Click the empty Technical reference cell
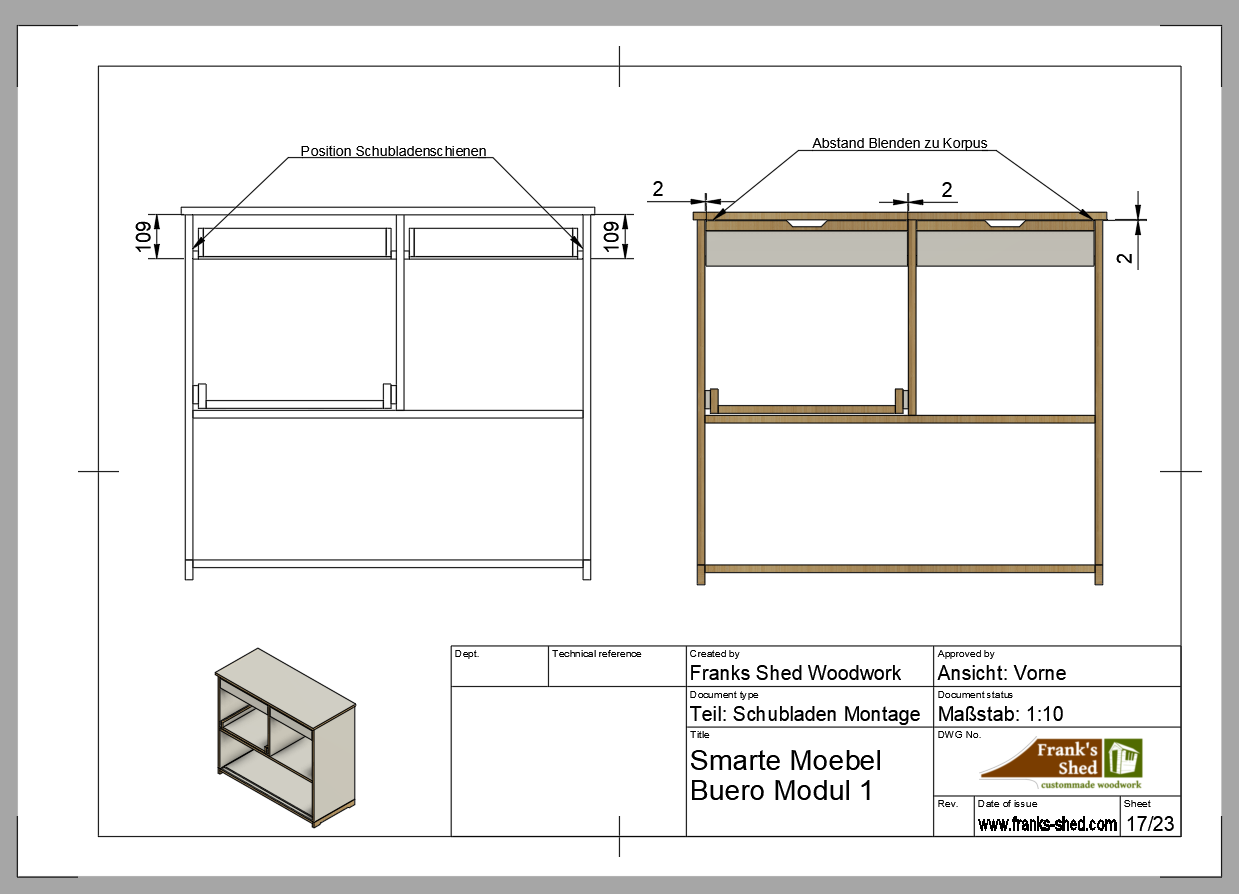1239x894 pixels. (x=617, y=672)
